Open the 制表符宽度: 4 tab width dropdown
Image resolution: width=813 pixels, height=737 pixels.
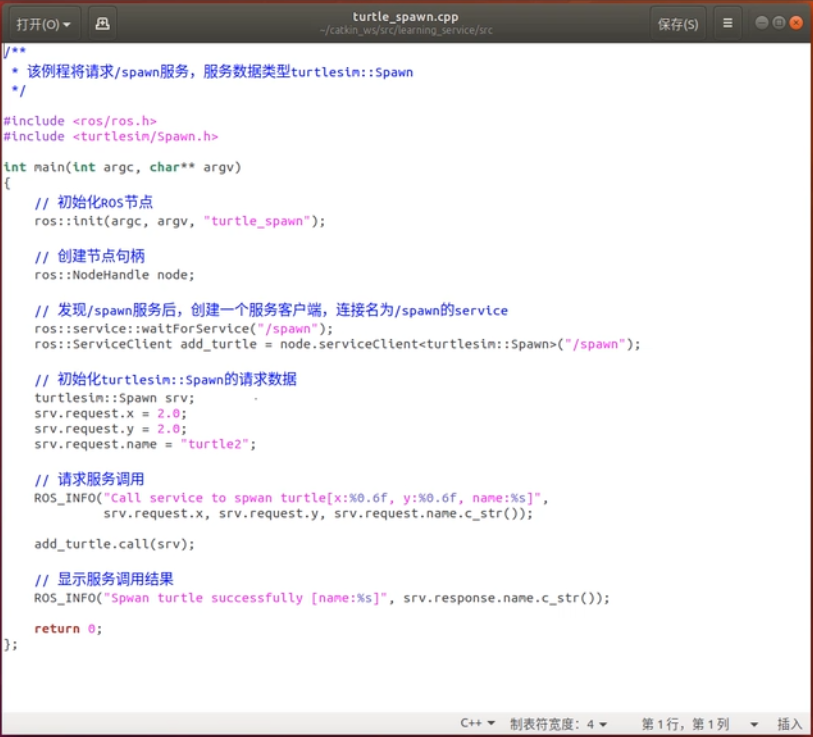[558, 724]
